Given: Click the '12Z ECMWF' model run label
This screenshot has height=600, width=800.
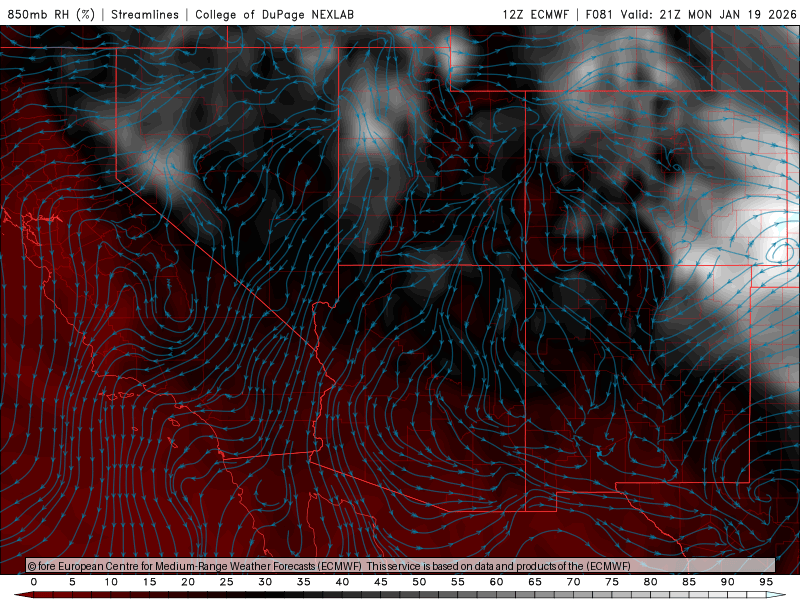Looking at the screenshot, I should (x=535, y=15).
